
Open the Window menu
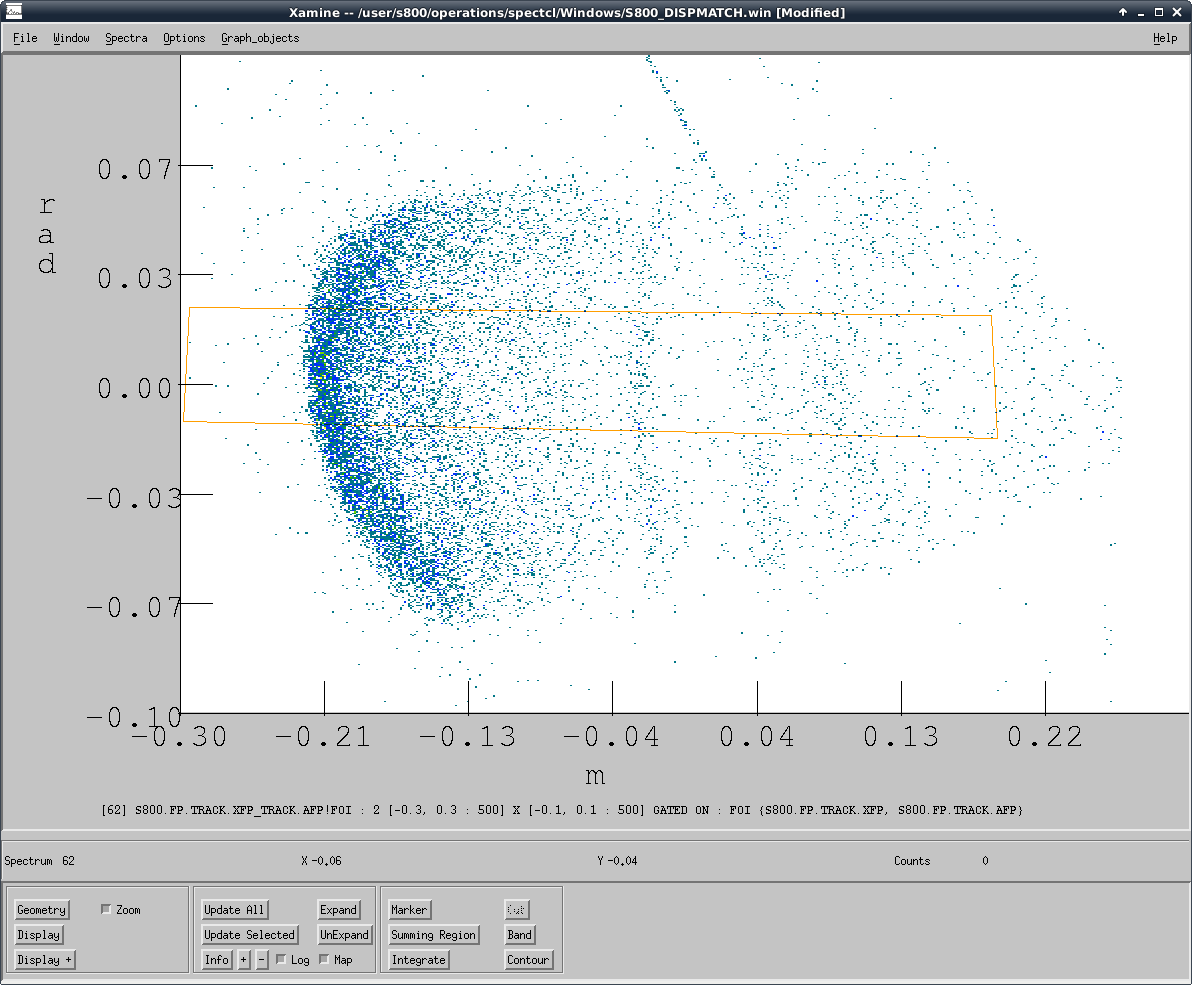[x=71, y=38]
